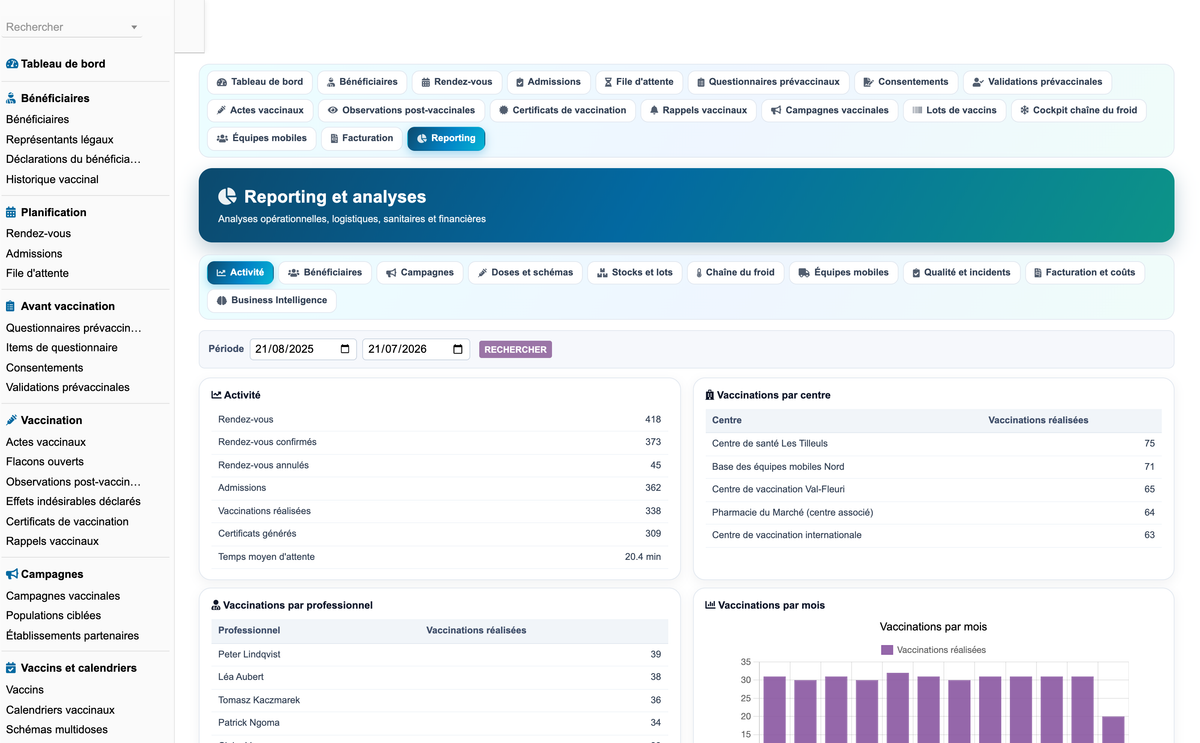Click the eye icon on Observations post-vaccinales
The image size is (1200, 743).
point(333,110)
